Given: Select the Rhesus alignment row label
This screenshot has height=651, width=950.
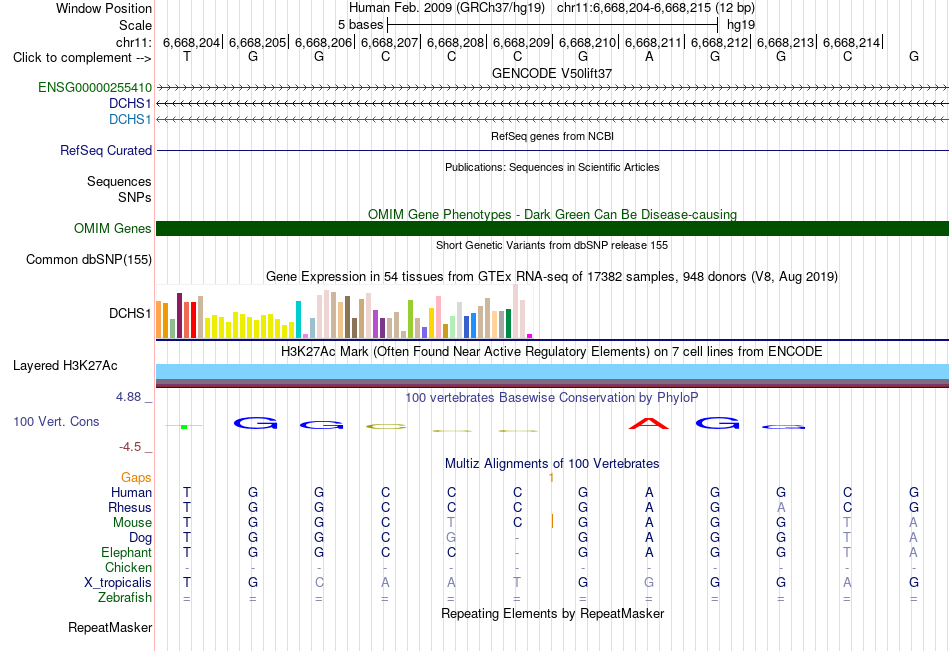Looking at the screenshot, I should pyautogui.click(x=130, y=507).
